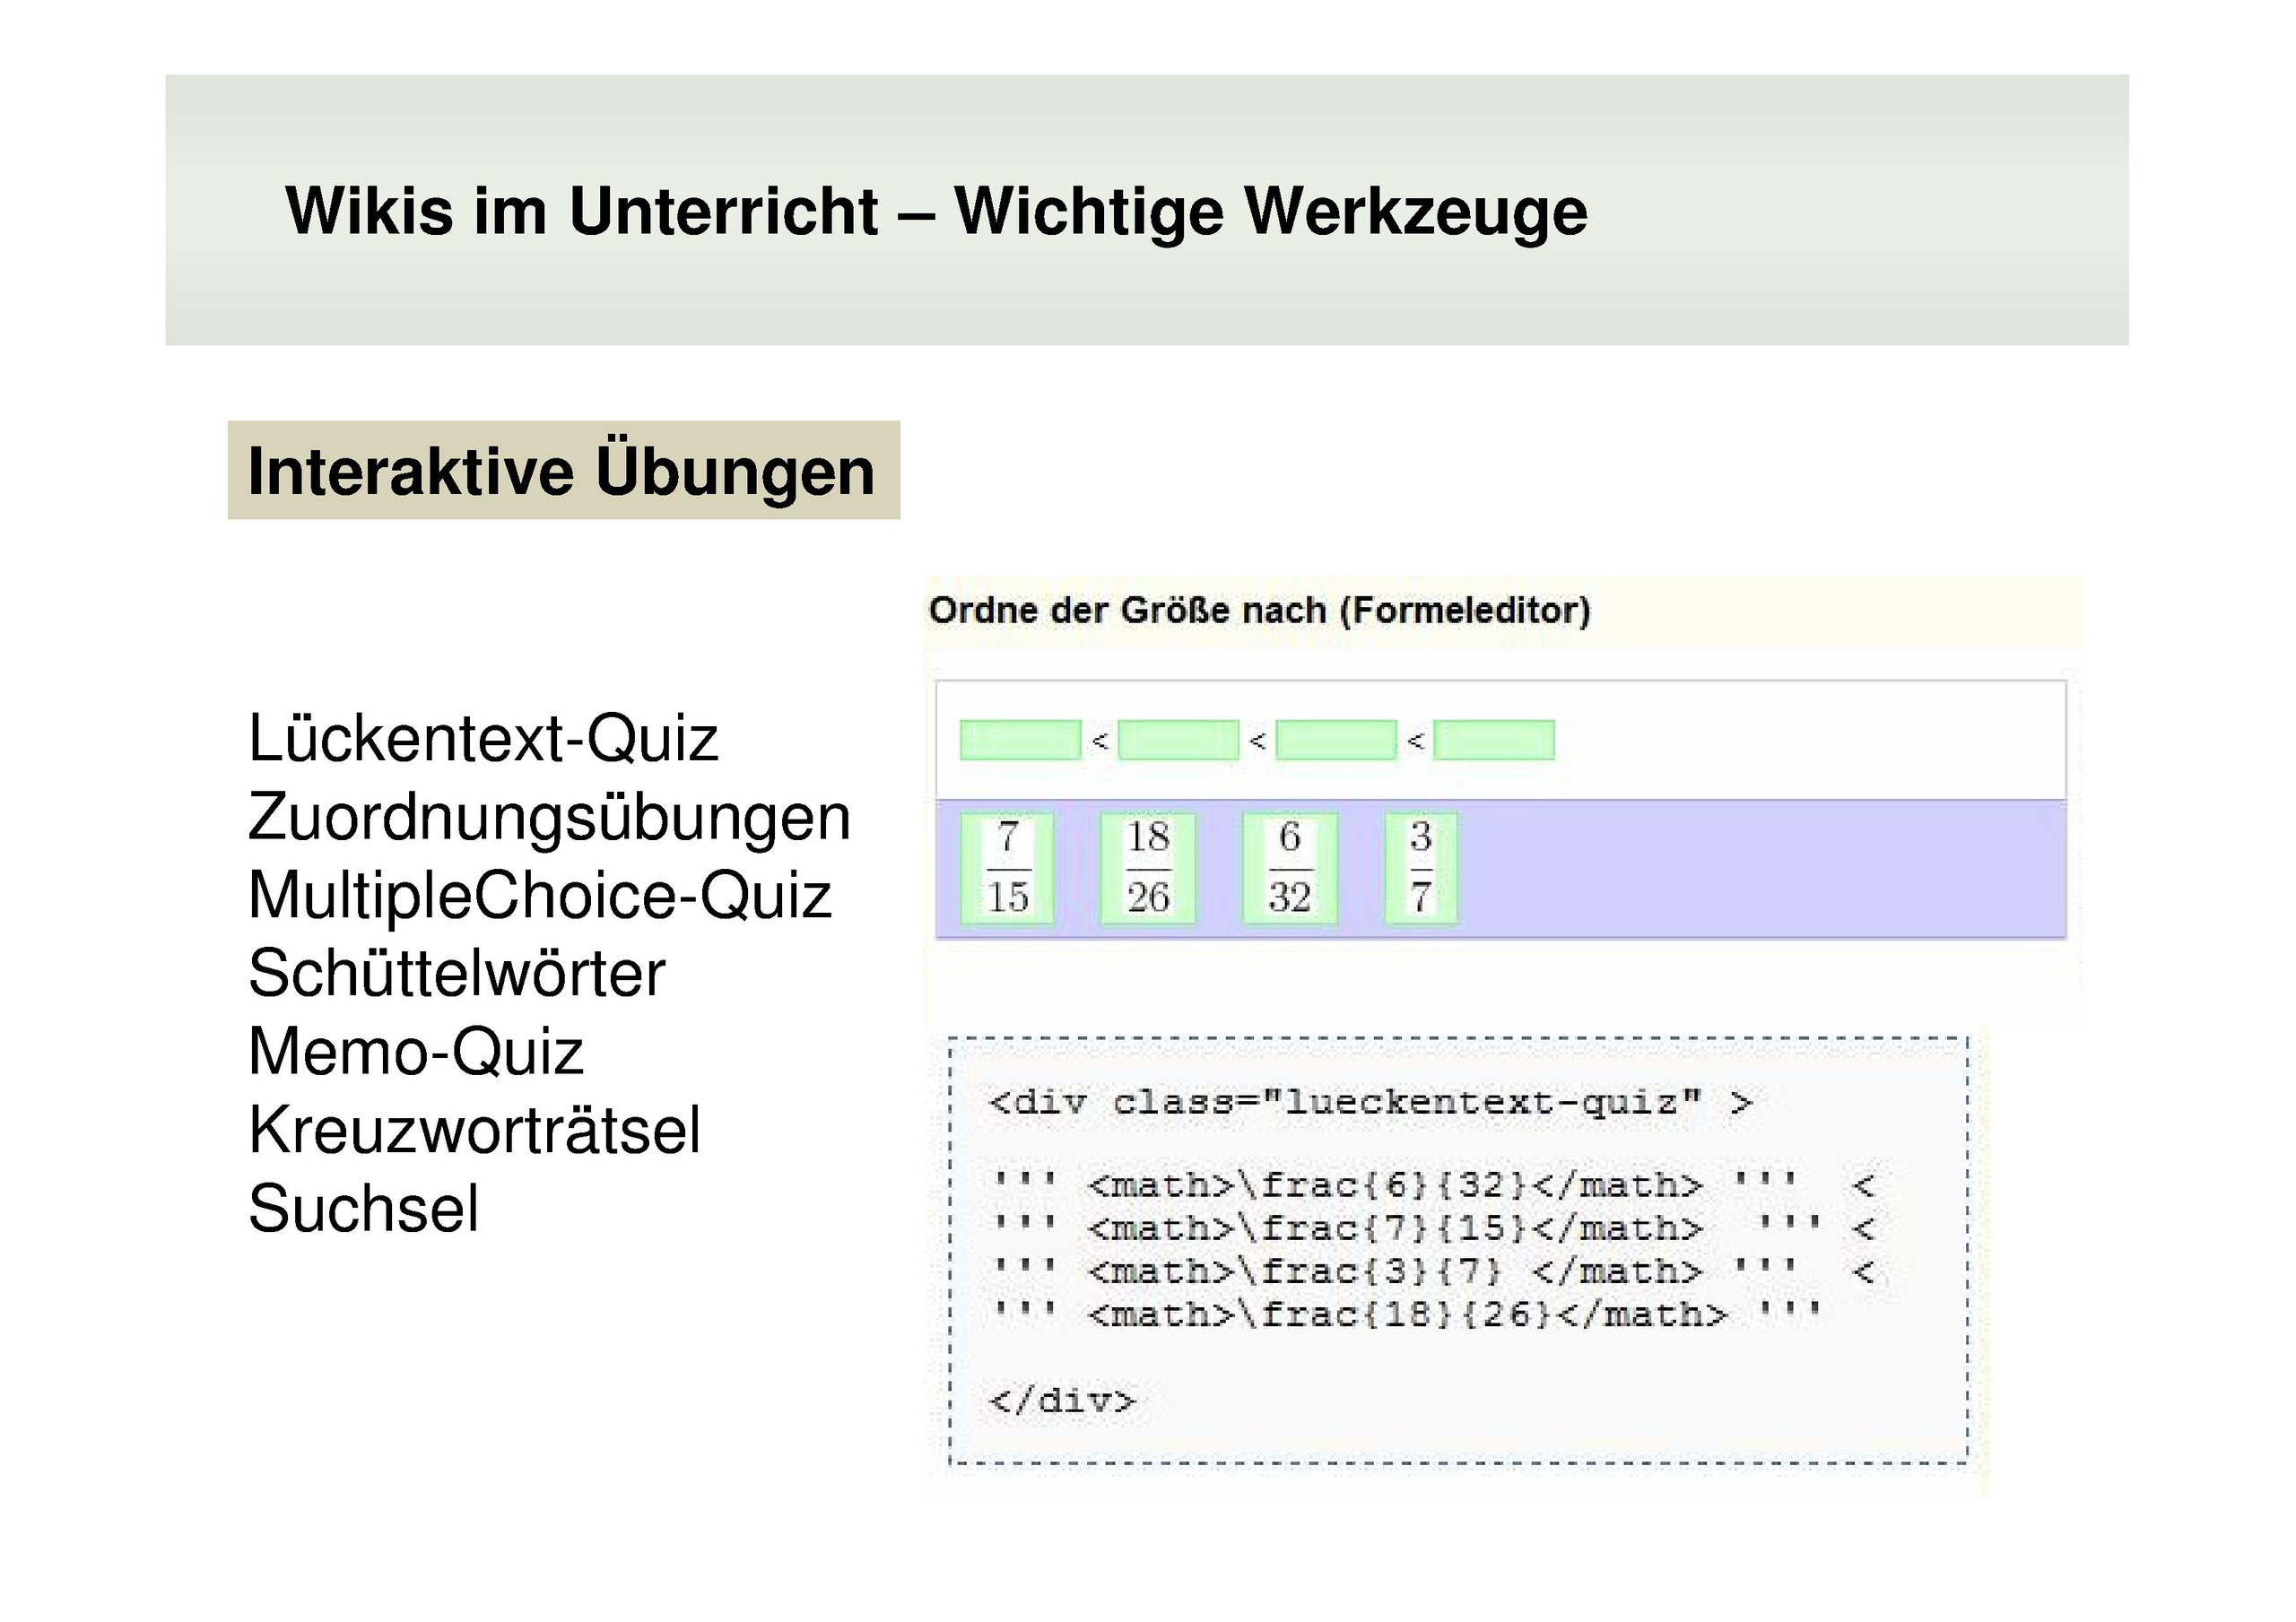Select the last empty green answer box
2296x1622 pixels.
coord(1494,740)
